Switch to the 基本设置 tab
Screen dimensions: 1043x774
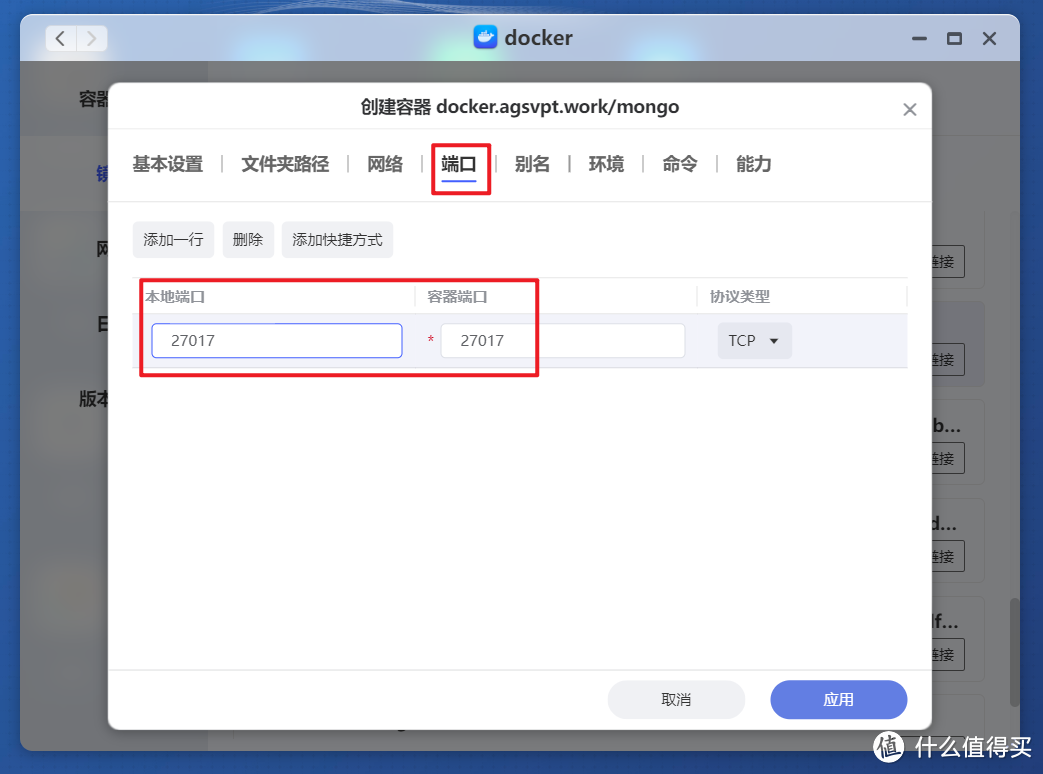pos(166,164)
